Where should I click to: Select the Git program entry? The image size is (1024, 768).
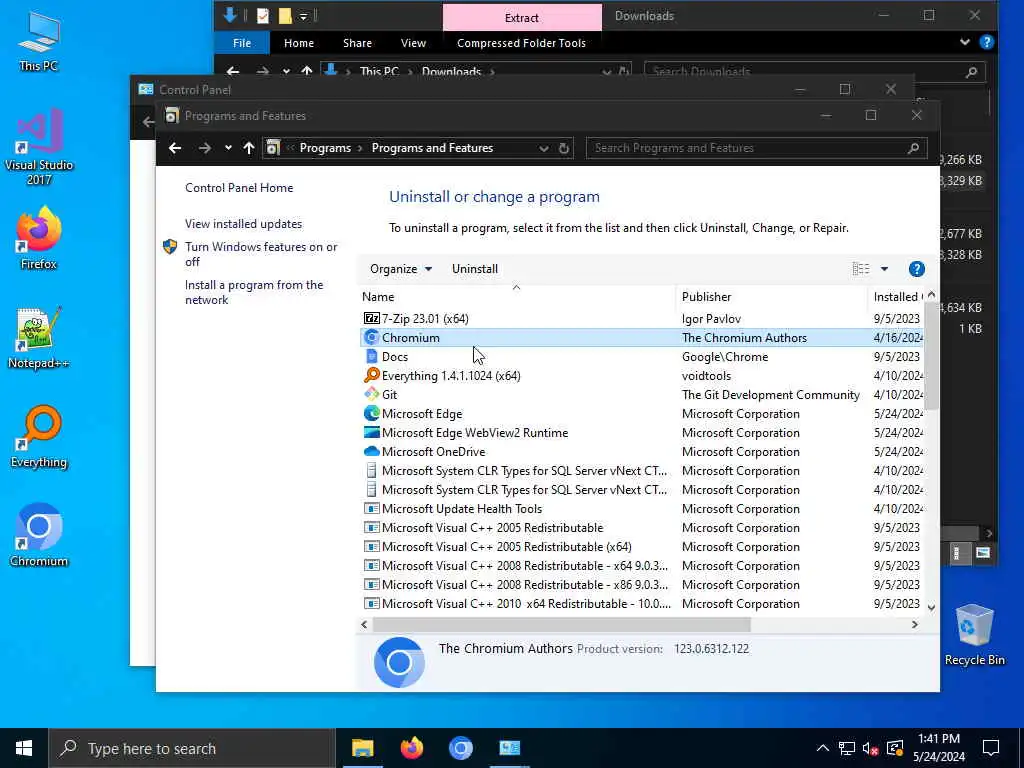pos(642,394)
